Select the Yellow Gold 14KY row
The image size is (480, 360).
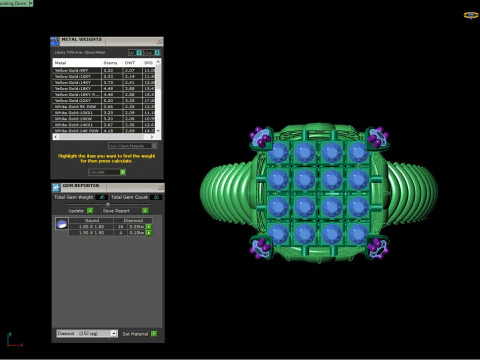[x=104, y=82]
